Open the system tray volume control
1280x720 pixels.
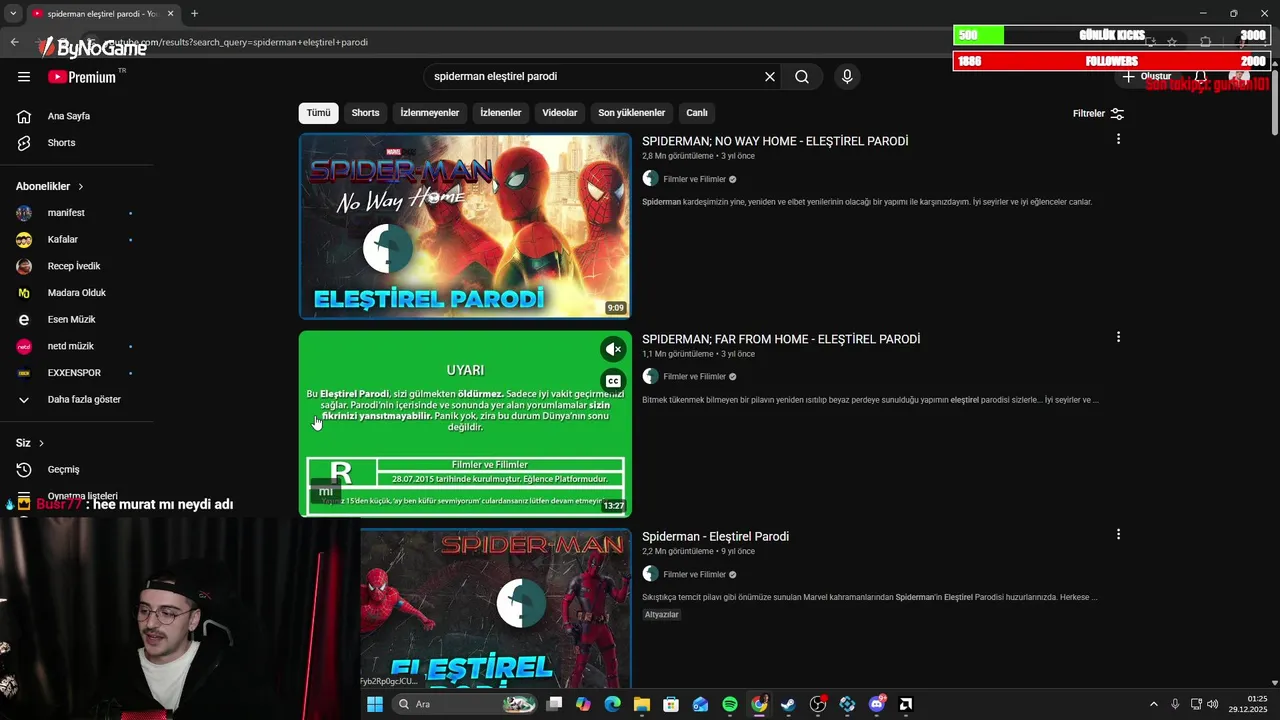1212,704
